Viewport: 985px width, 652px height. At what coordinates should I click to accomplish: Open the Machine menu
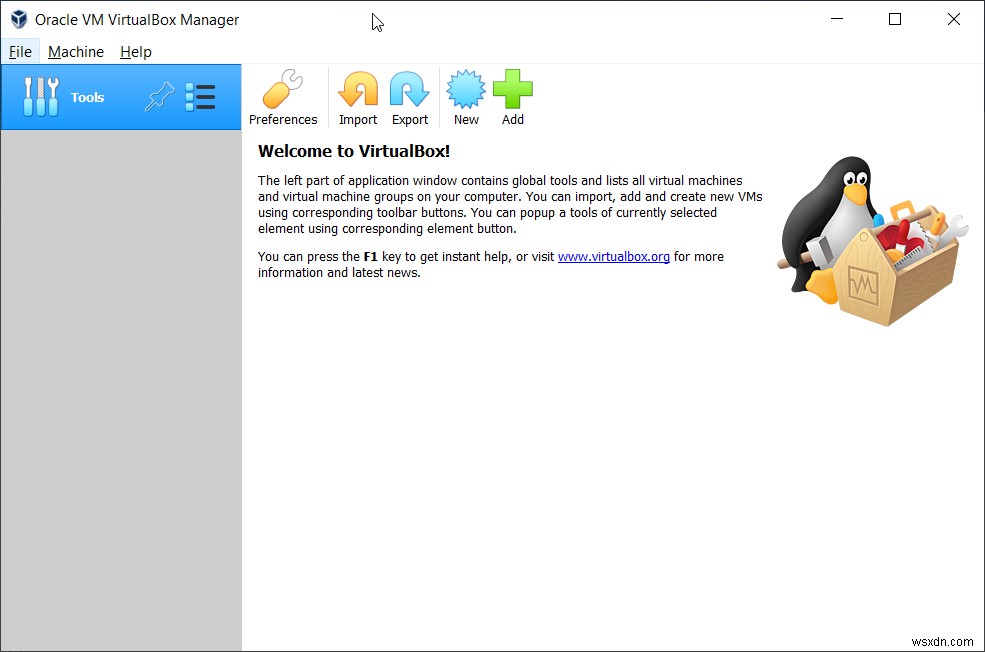point(75,52)
